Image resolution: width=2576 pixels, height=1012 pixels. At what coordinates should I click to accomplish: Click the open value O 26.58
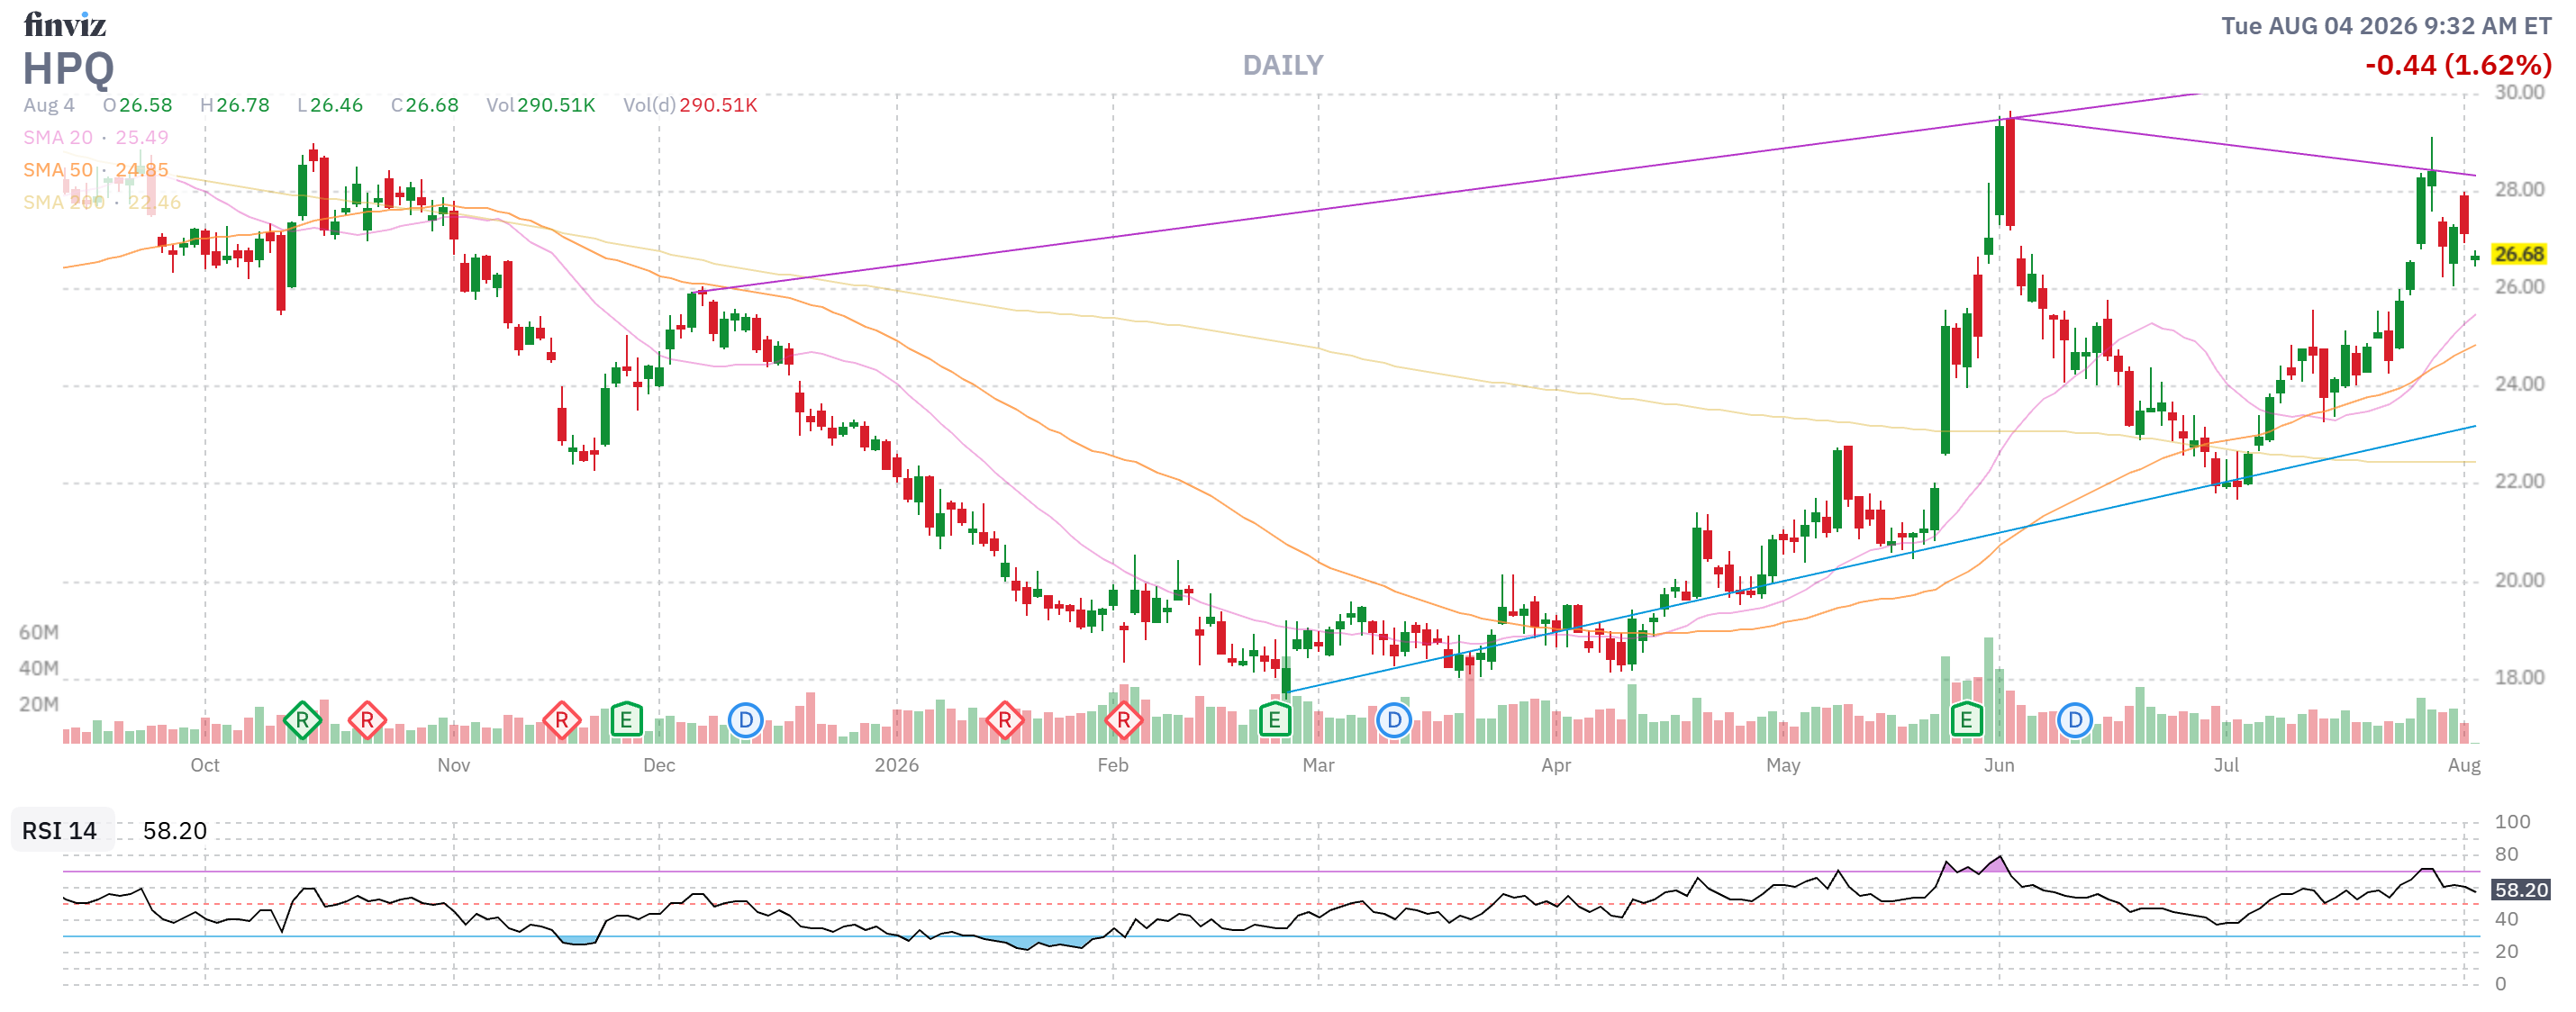[137, 105]
